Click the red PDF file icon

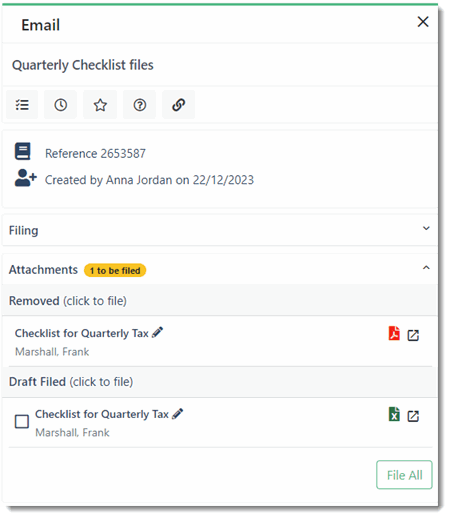coord(394,333)
